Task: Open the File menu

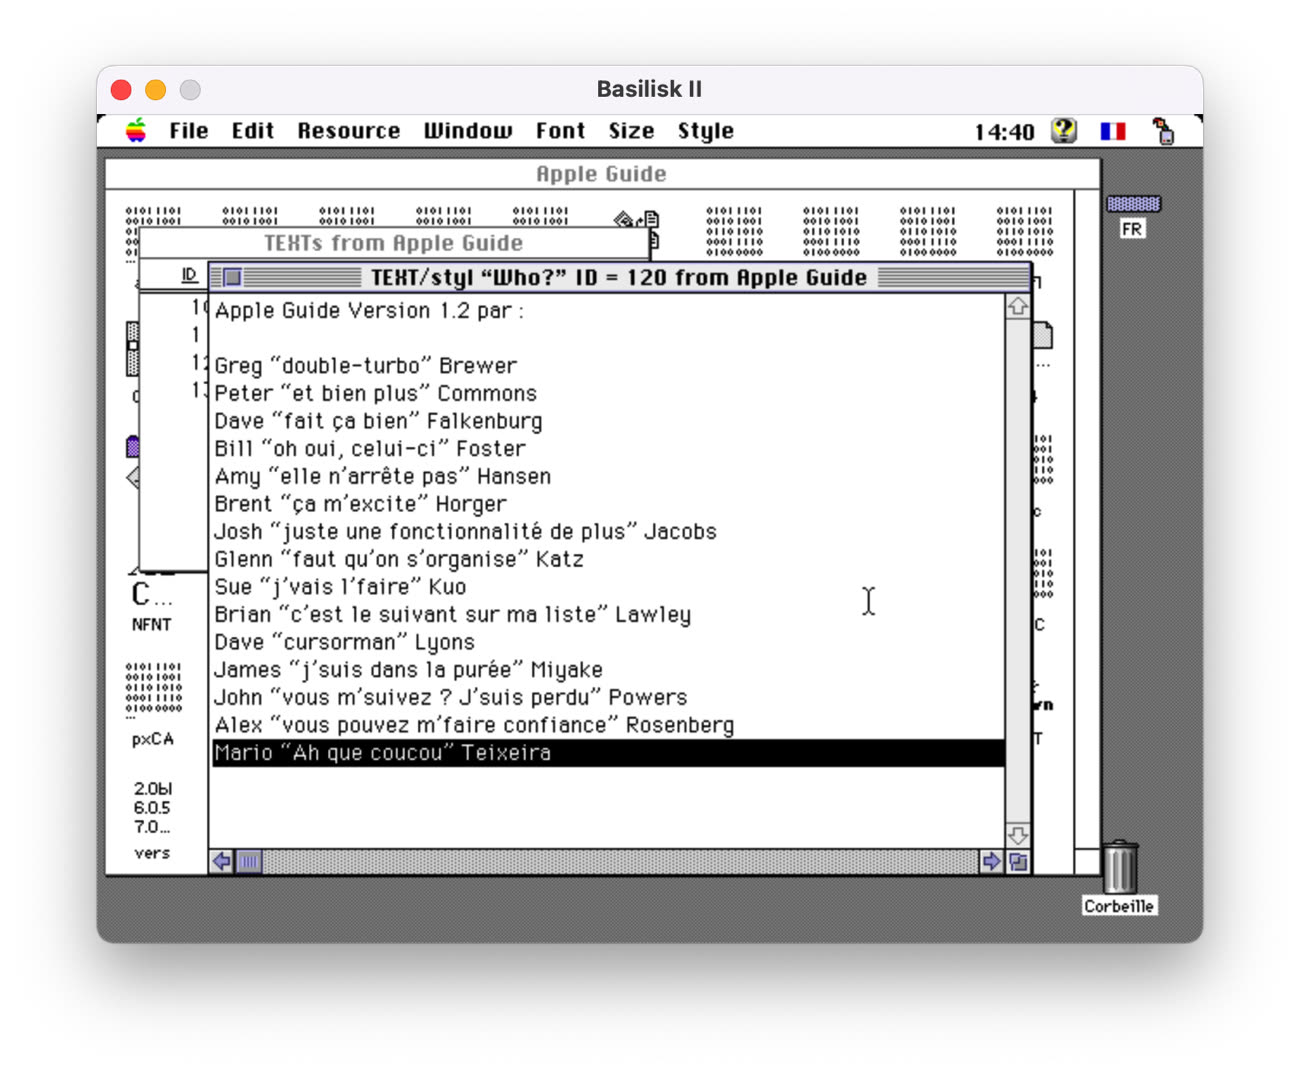Action: pos(189,131)
